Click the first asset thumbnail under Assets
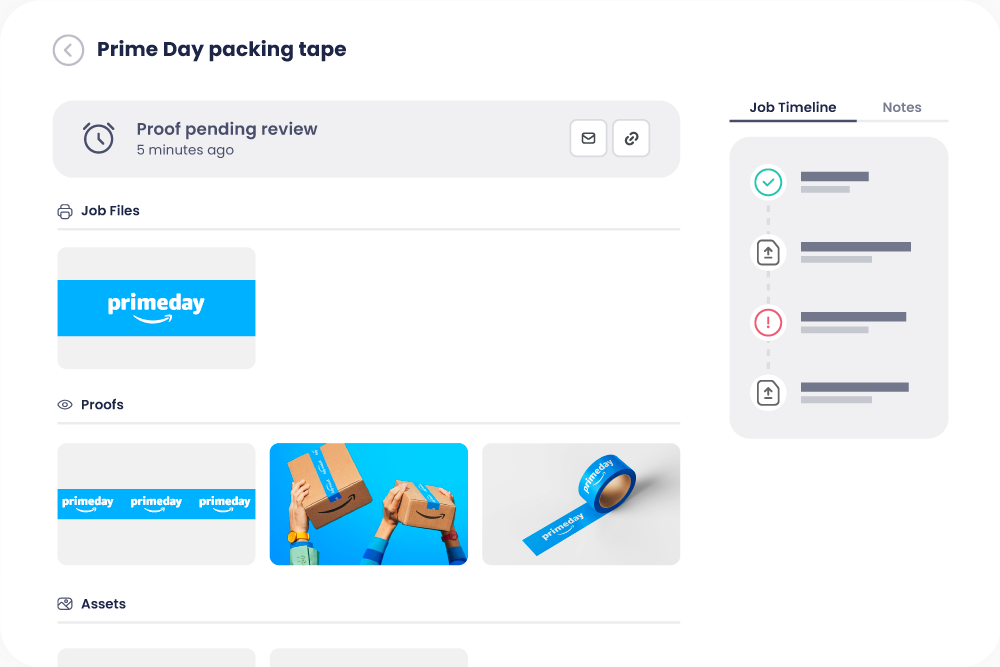The height and width of the screenshot is (667, 1000). 156,660
